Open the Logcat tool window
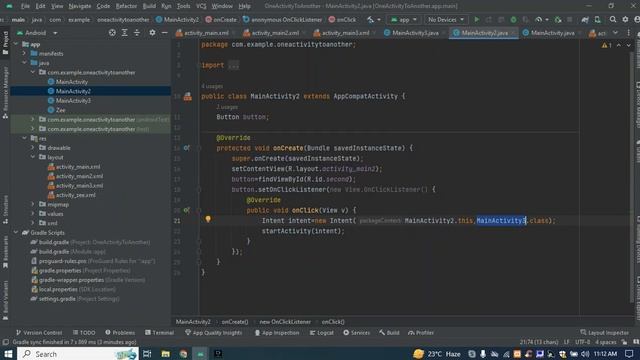 click(322, 333)
